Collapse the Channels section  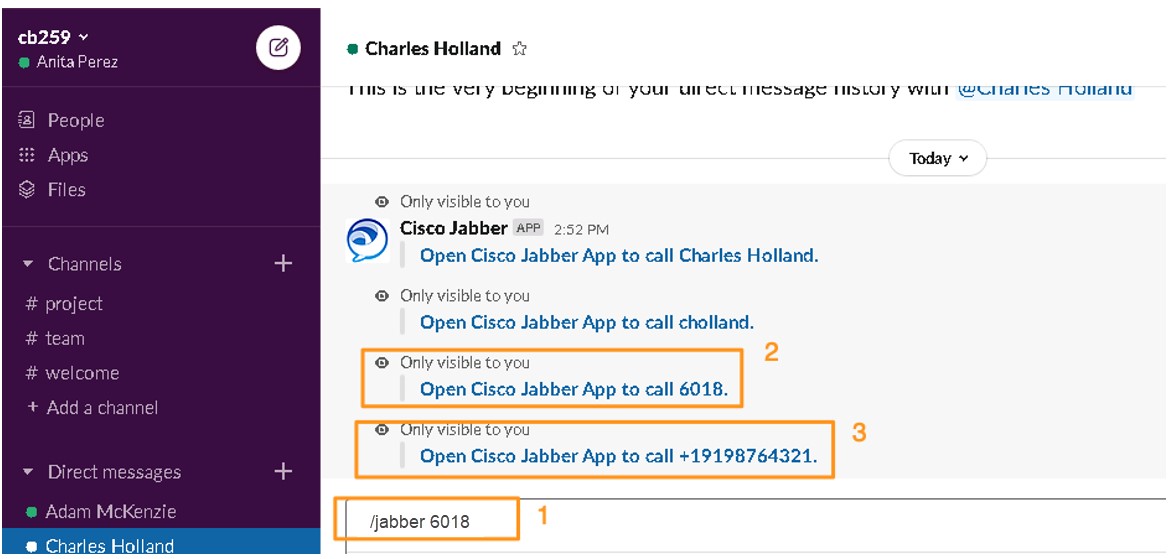point(28,264)
